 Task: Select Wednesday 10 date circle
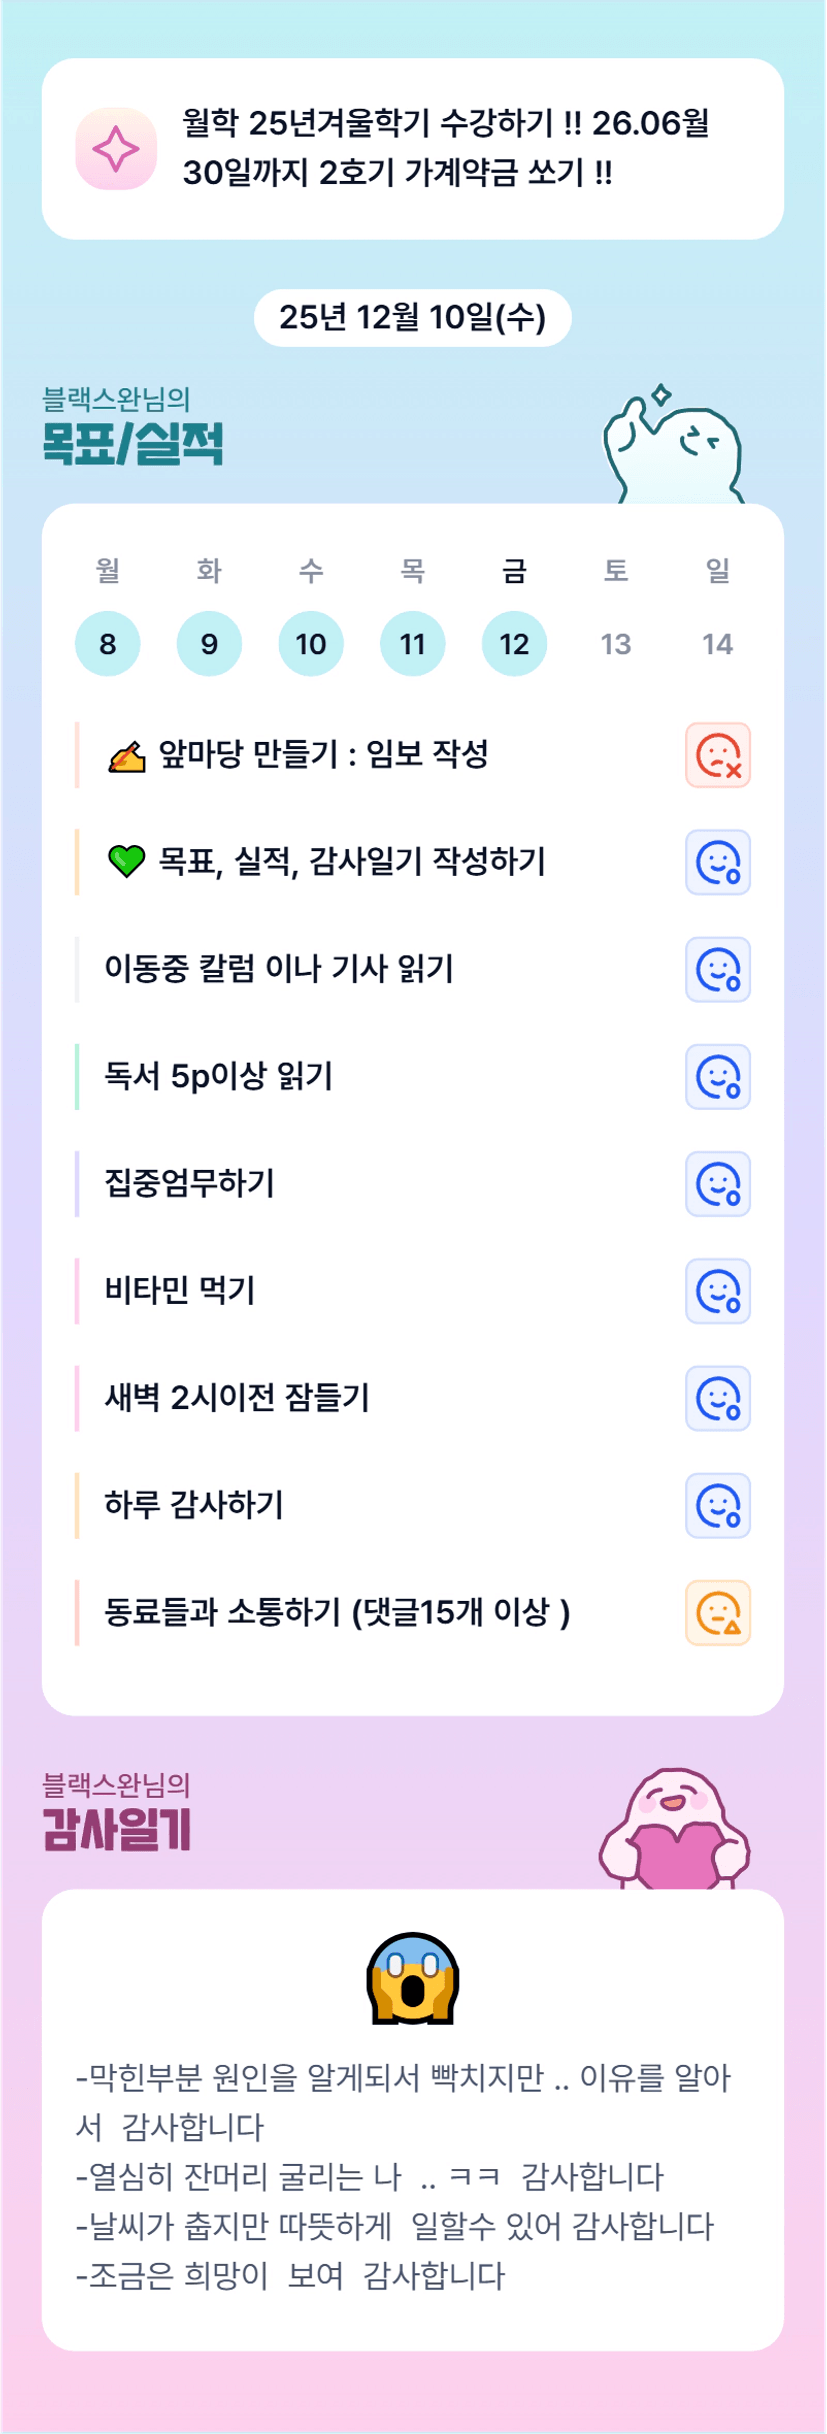point(311,643)
